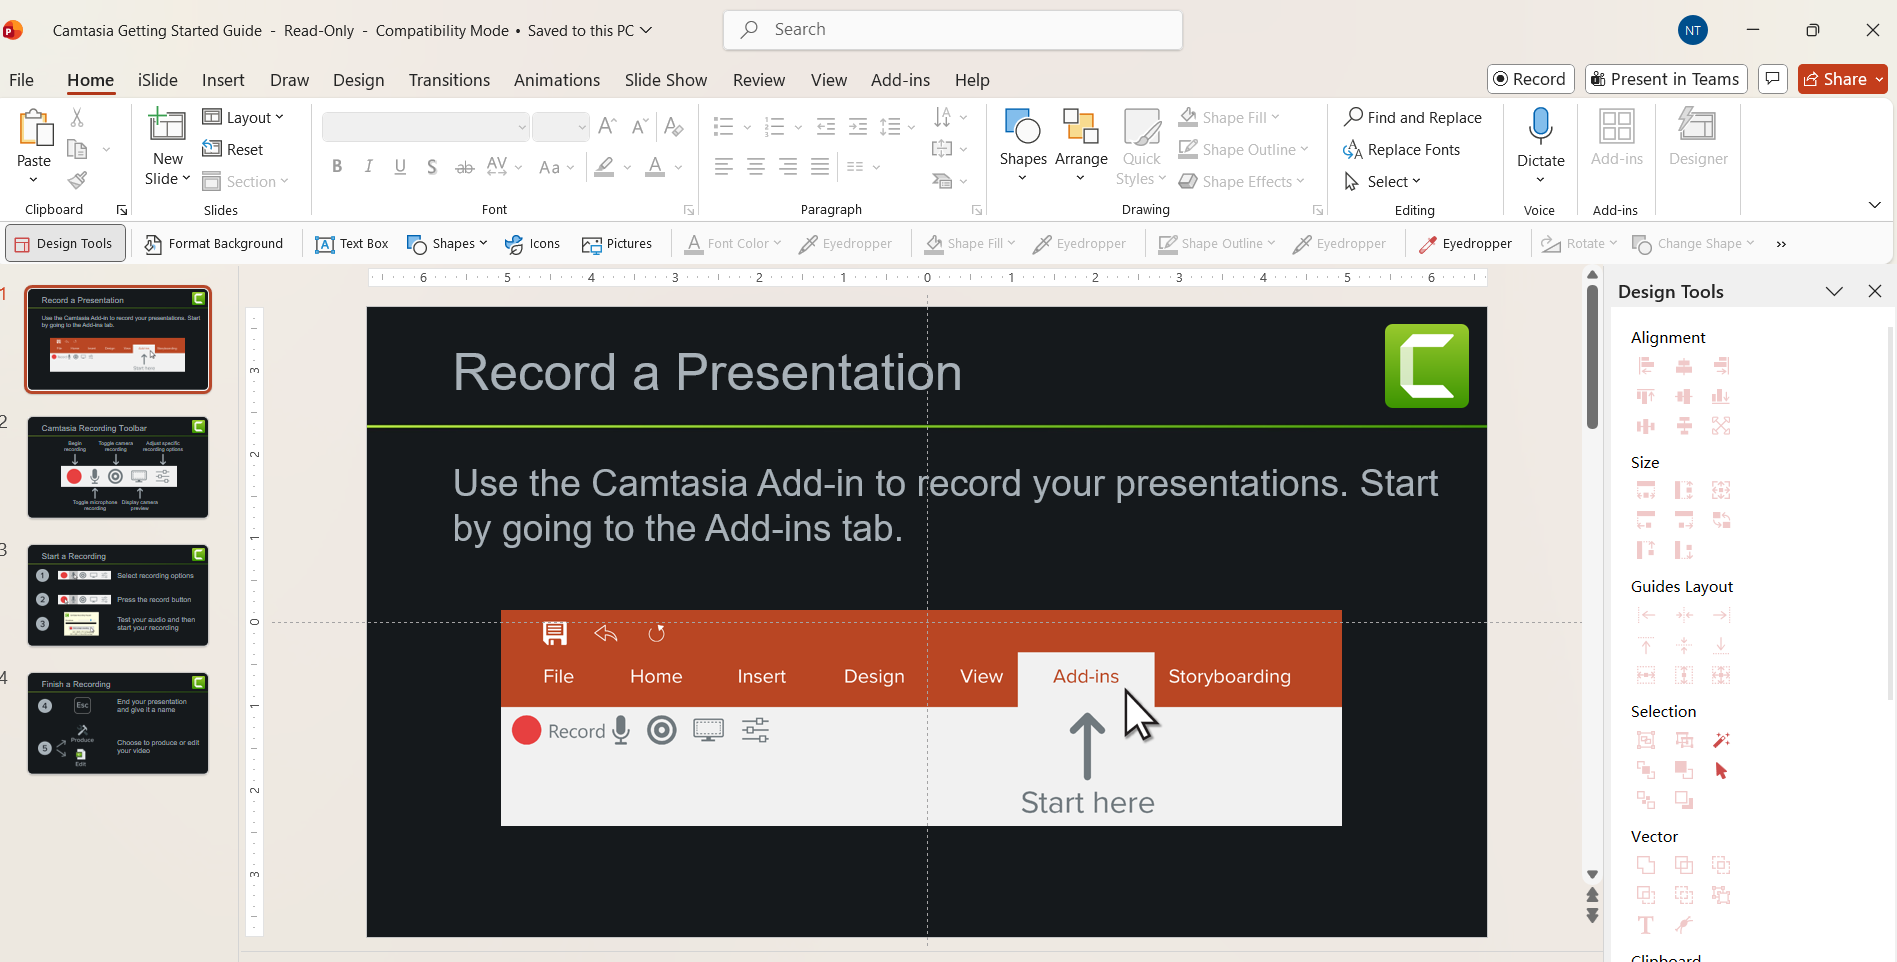
Task: Click the Pictures toolbar button
Action: coord(616,244)
